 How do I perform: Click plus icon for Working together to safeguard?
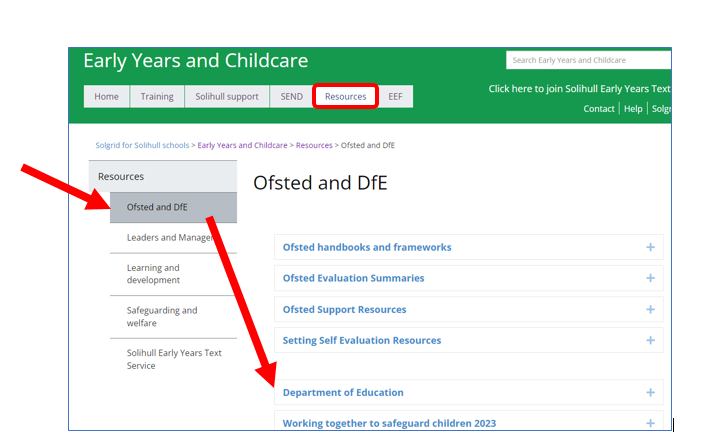pos(650,423)
